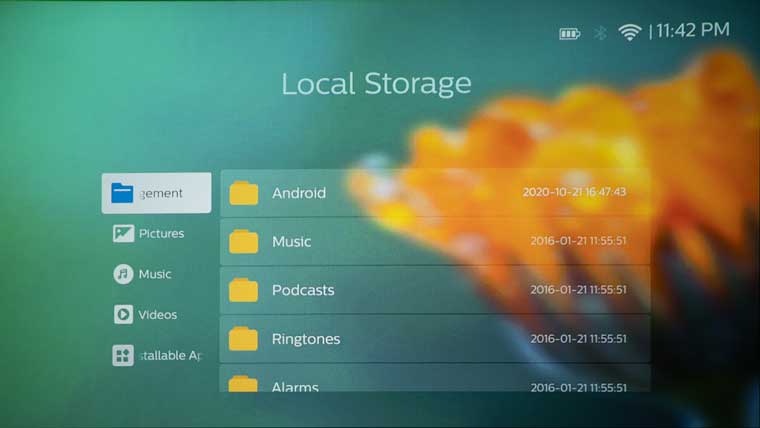Screen dimensions: 760x428
Task: Click the blue file management folder icon
Action: pos(122,193)
